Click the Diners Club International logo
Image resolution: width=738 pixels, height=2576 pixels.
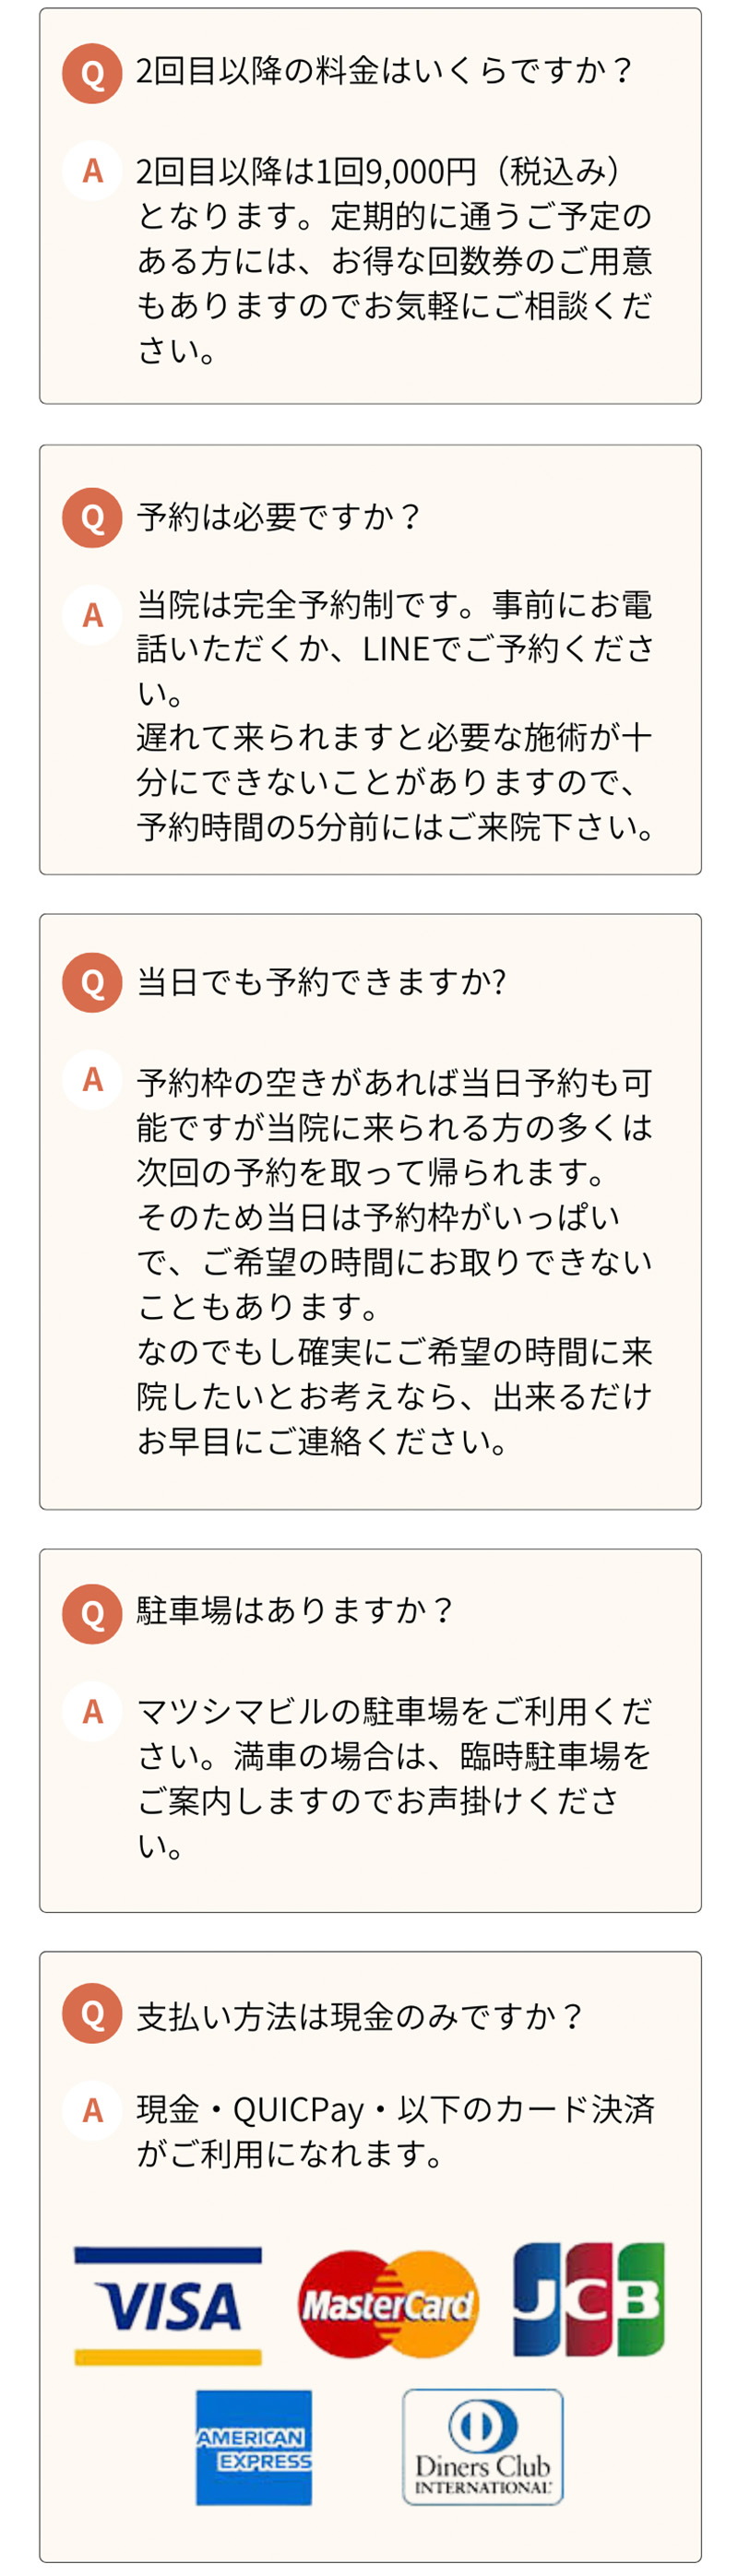click(482, 2447)
